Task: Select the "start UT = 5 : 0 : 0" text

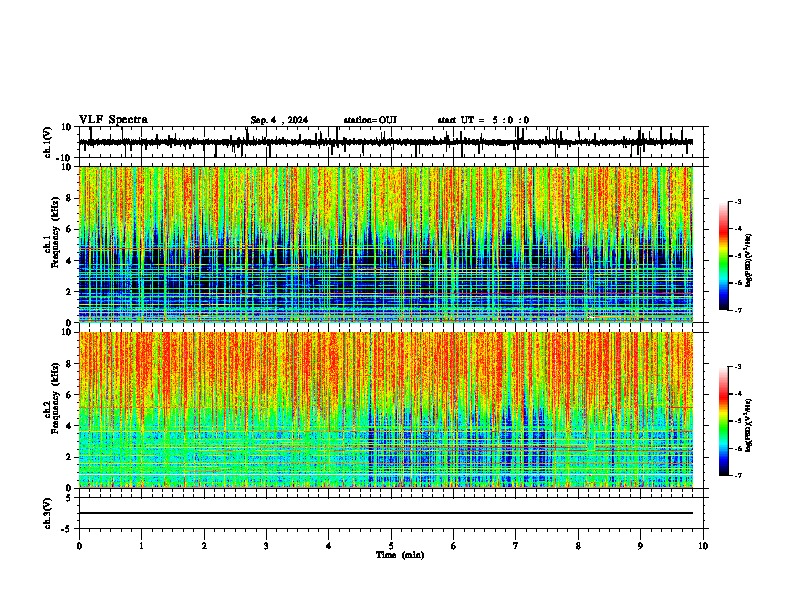Action: (x=483, y=120)
